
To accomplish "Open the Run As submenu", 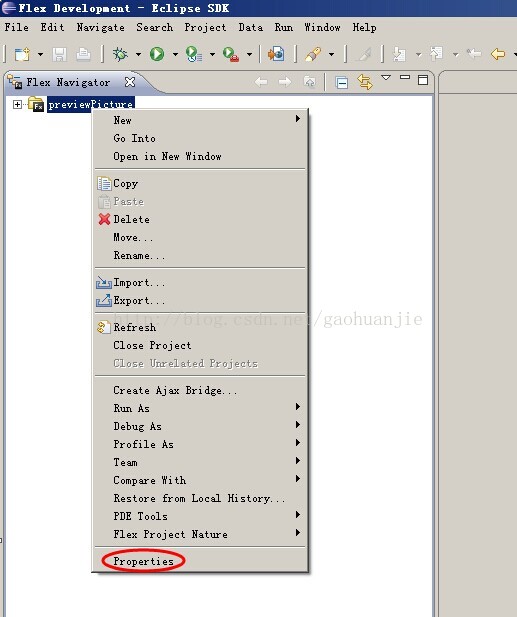I will [x=200, y=408].
